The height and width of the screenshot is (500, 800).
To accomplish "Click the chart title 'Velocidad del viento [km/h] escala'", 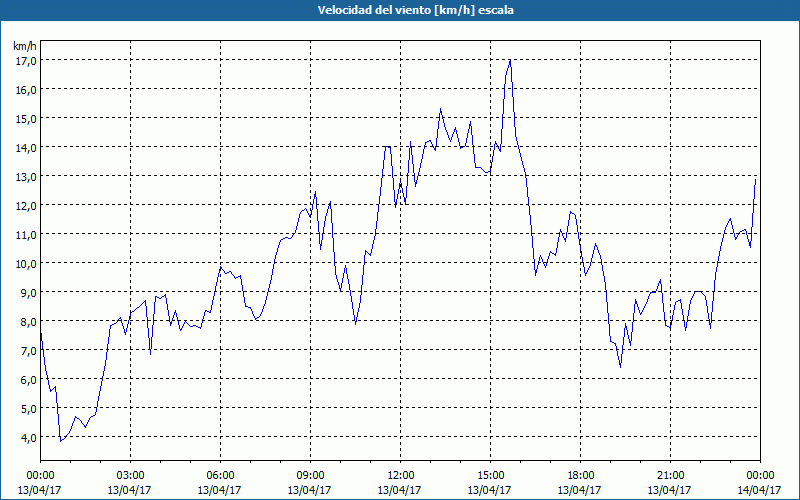I will (415, 10).
